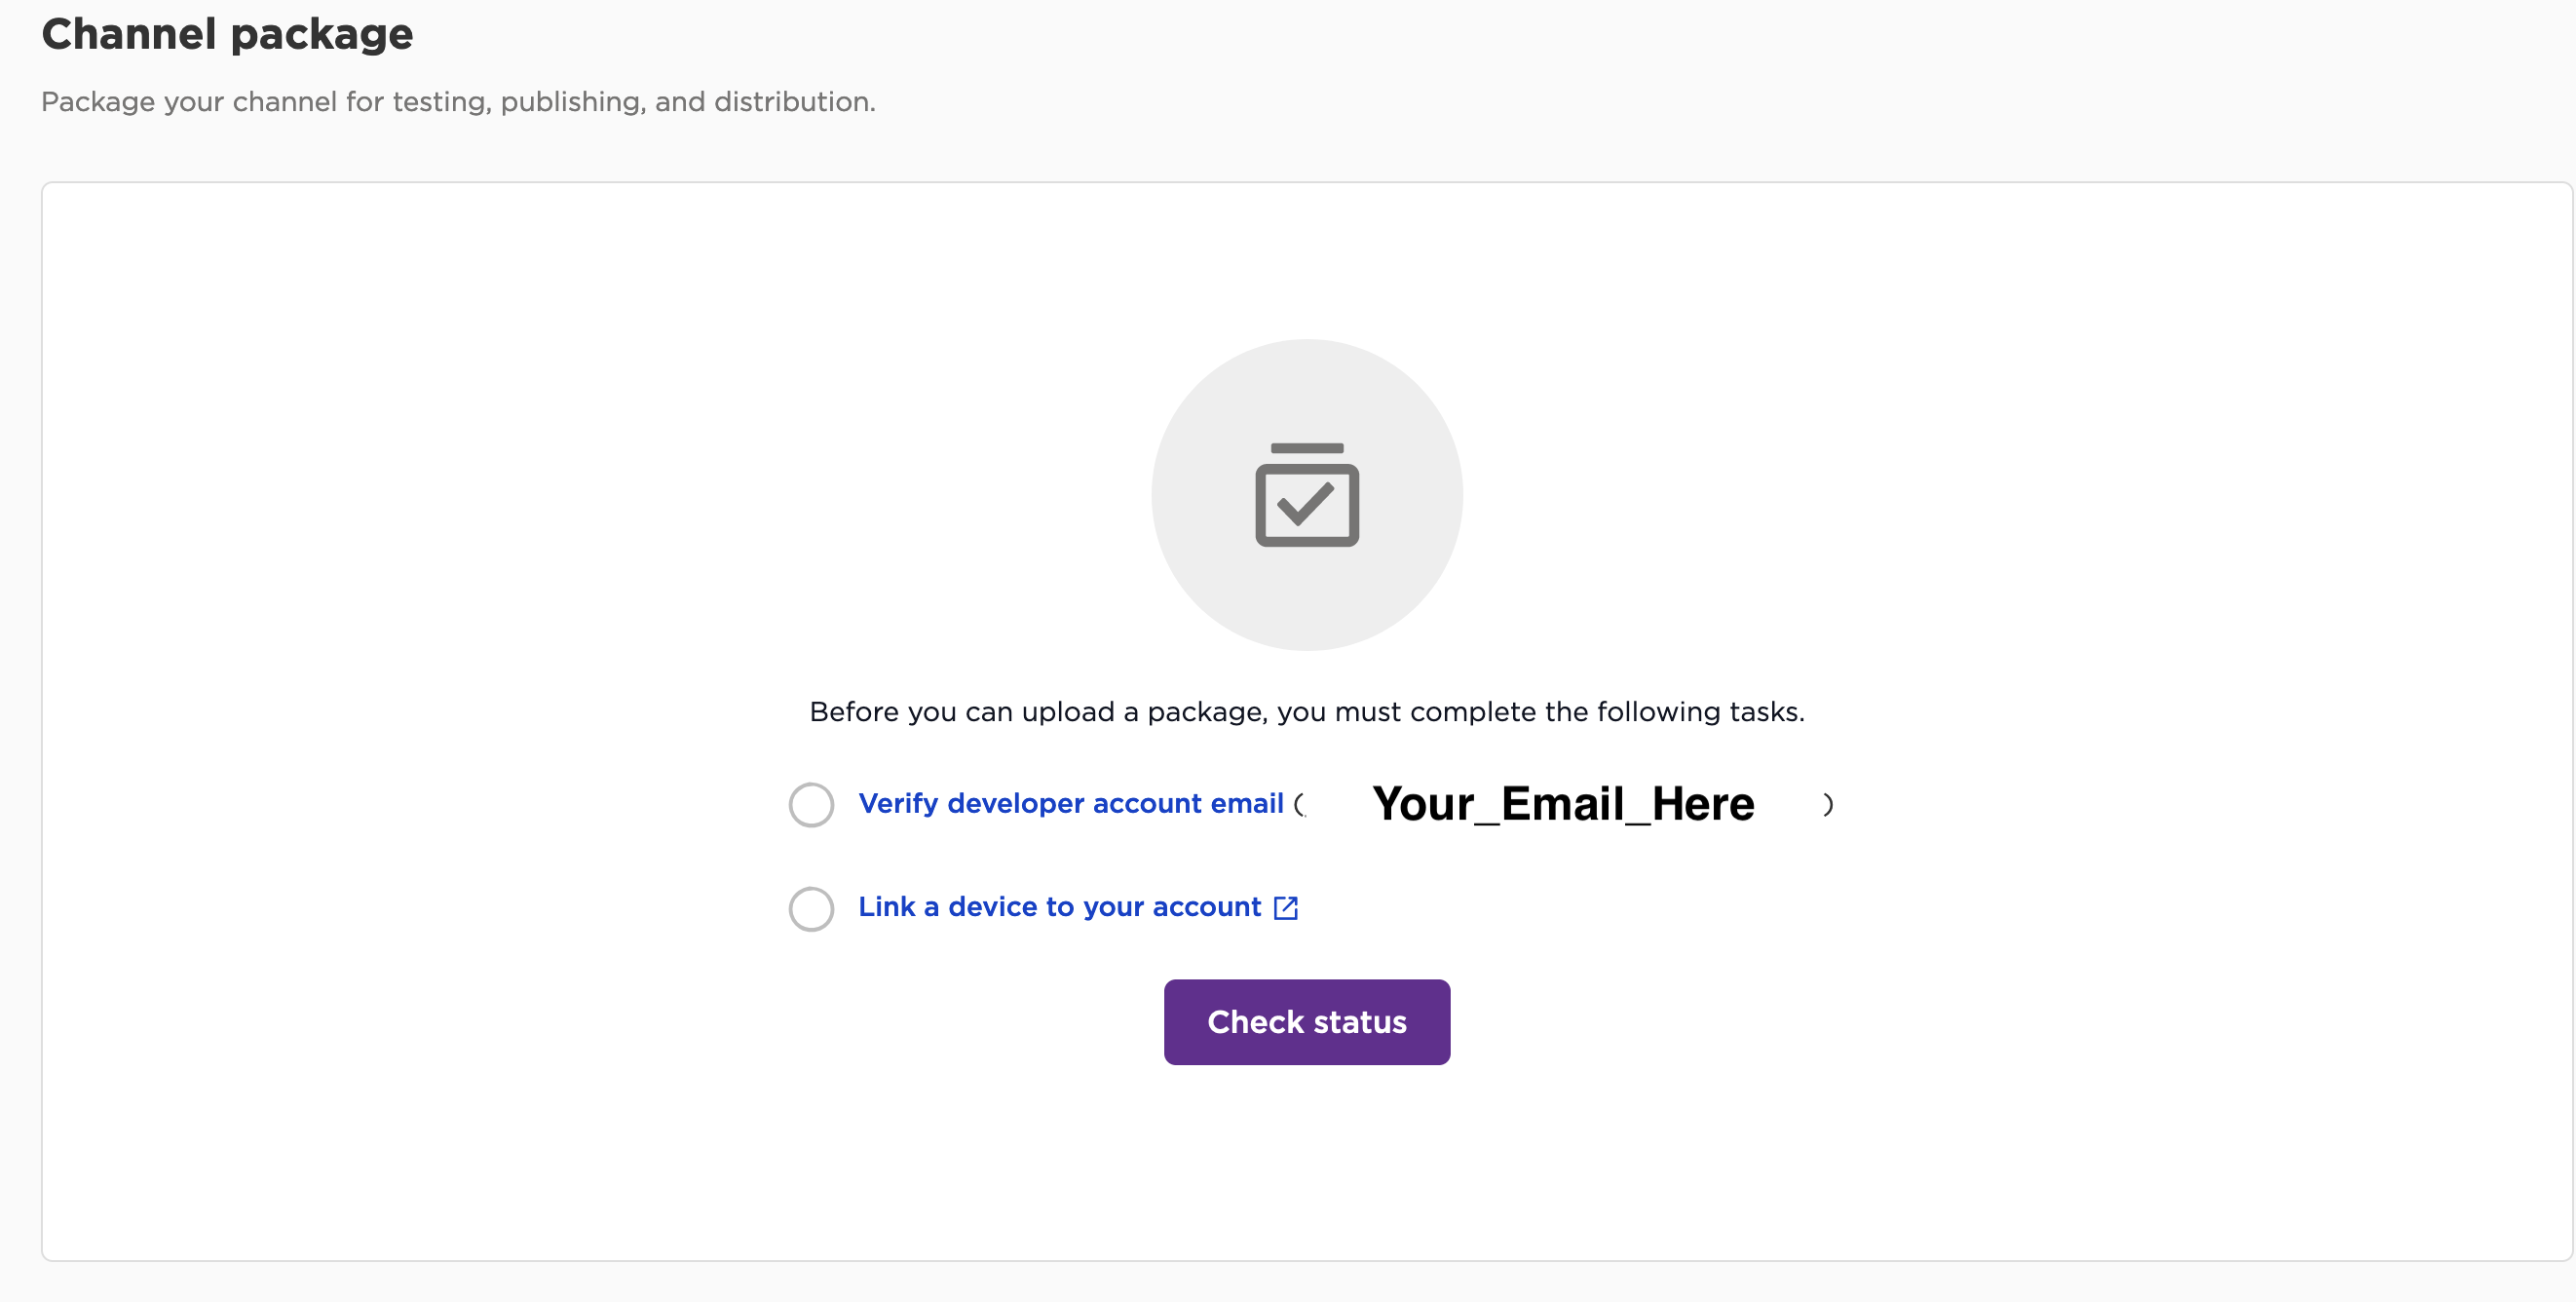
Task: Click the Your_Email_Here placeholder text
Action: [x=1563, y=804]
